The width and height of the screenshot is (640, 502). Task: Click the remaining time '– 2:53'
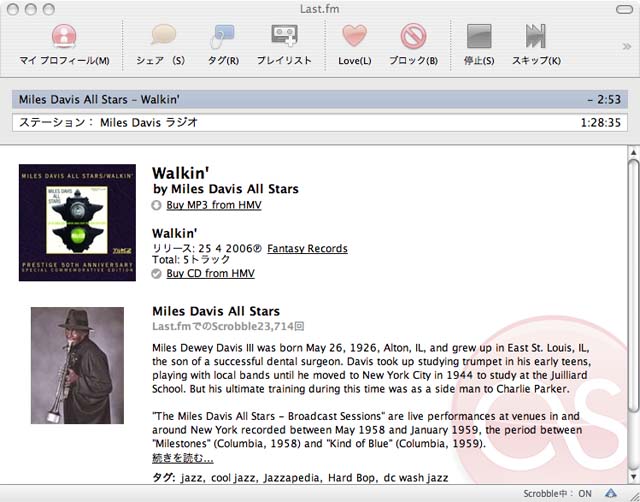click(604, 100)
